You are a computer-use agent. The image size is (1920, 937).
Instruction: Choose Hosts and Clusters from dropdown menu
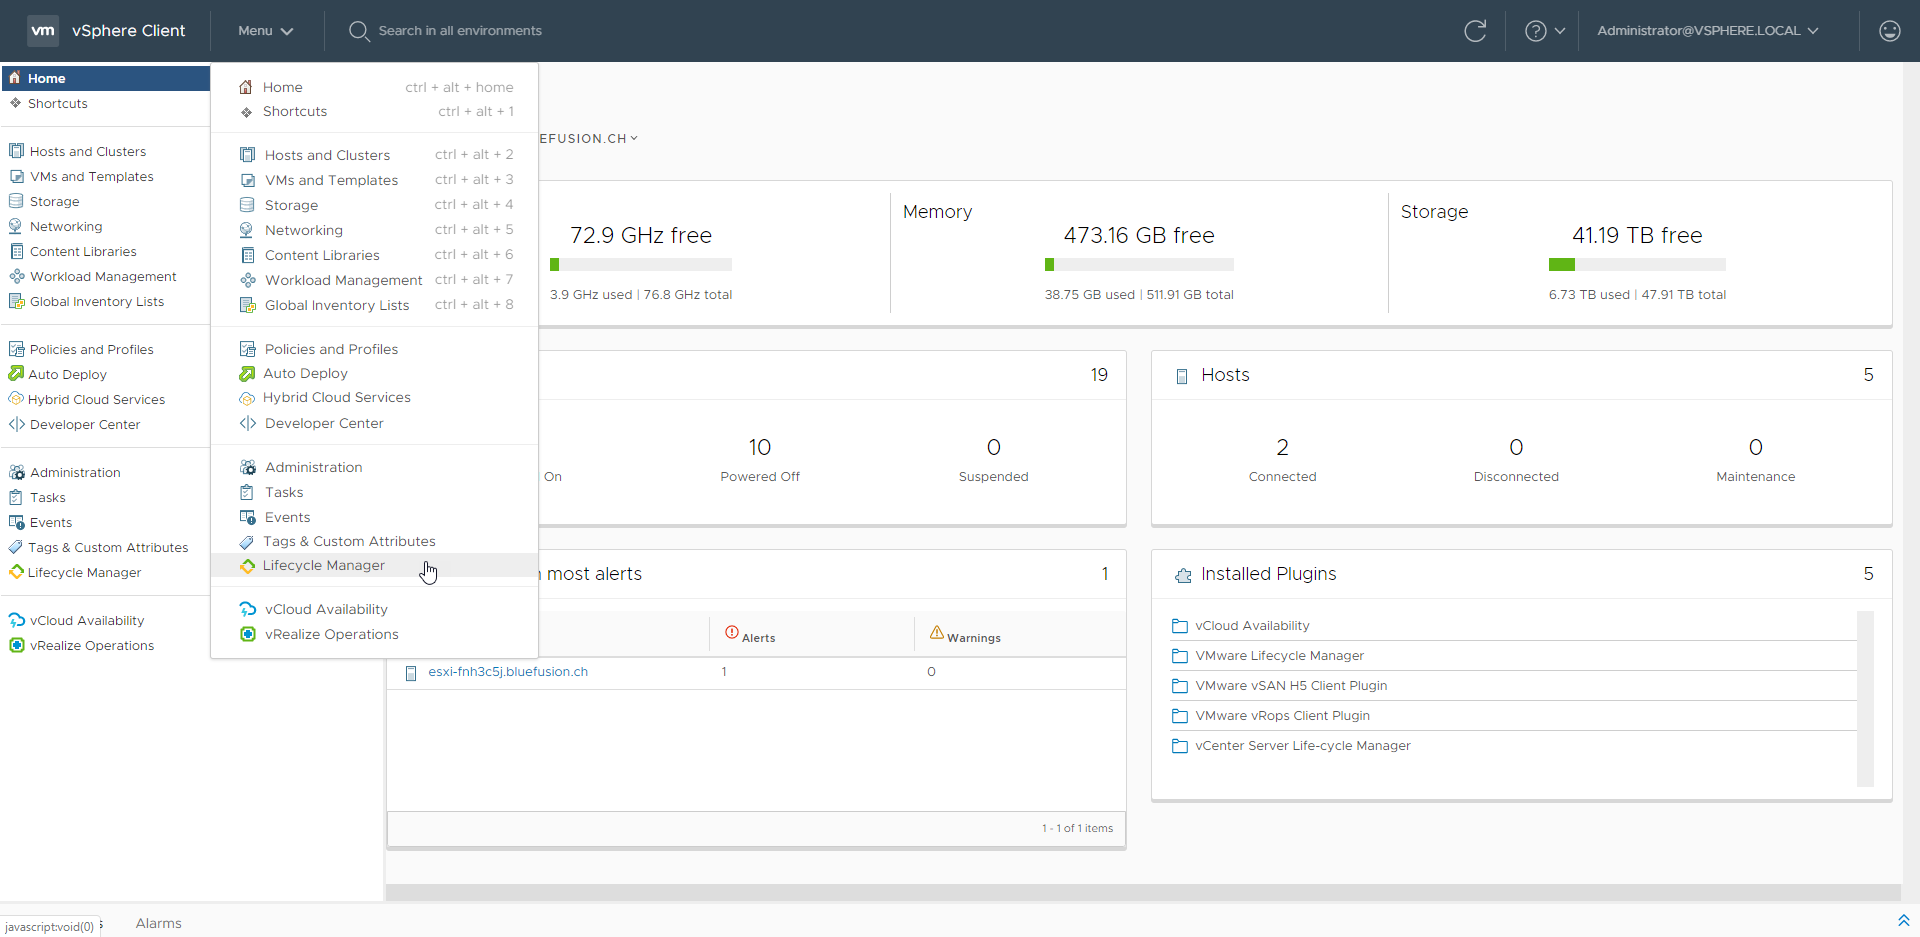pos(327,155)
